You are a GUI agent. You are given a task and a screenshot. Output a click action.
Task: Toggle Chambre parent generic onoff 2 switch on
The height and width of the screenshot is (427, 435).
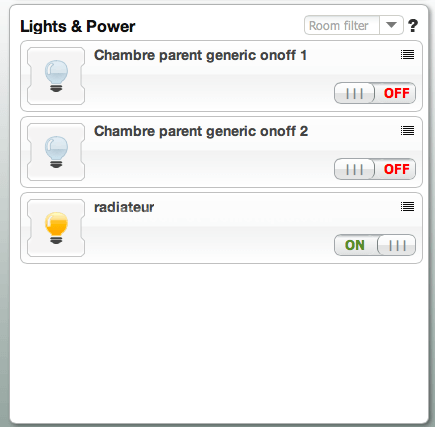(375, 169)
